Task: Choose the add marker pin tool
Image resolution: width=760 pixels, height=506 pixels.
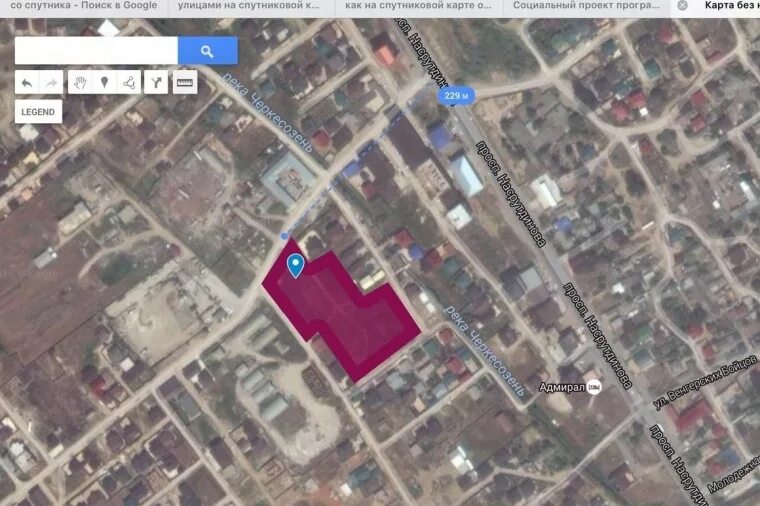Action: (x=104, y=83)
